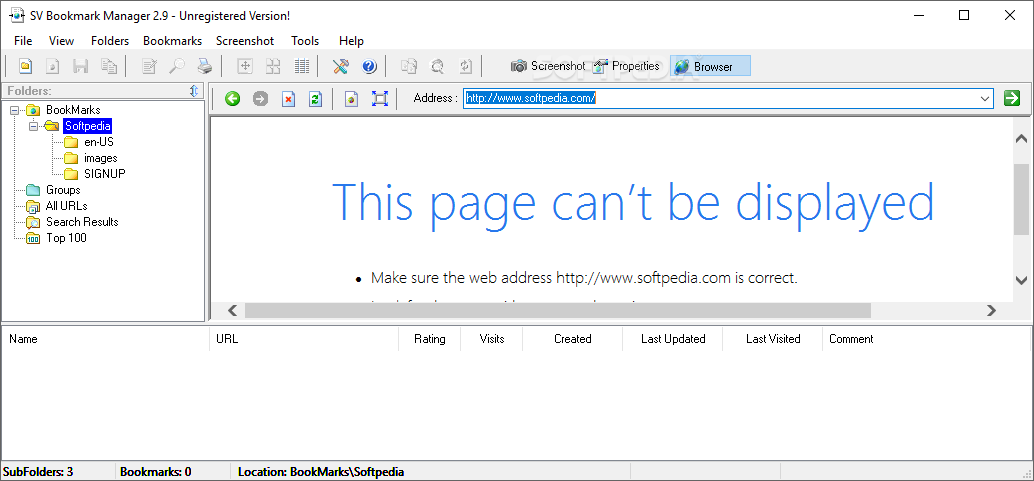Click browser horizontal scrollbar right arrow

991,310
